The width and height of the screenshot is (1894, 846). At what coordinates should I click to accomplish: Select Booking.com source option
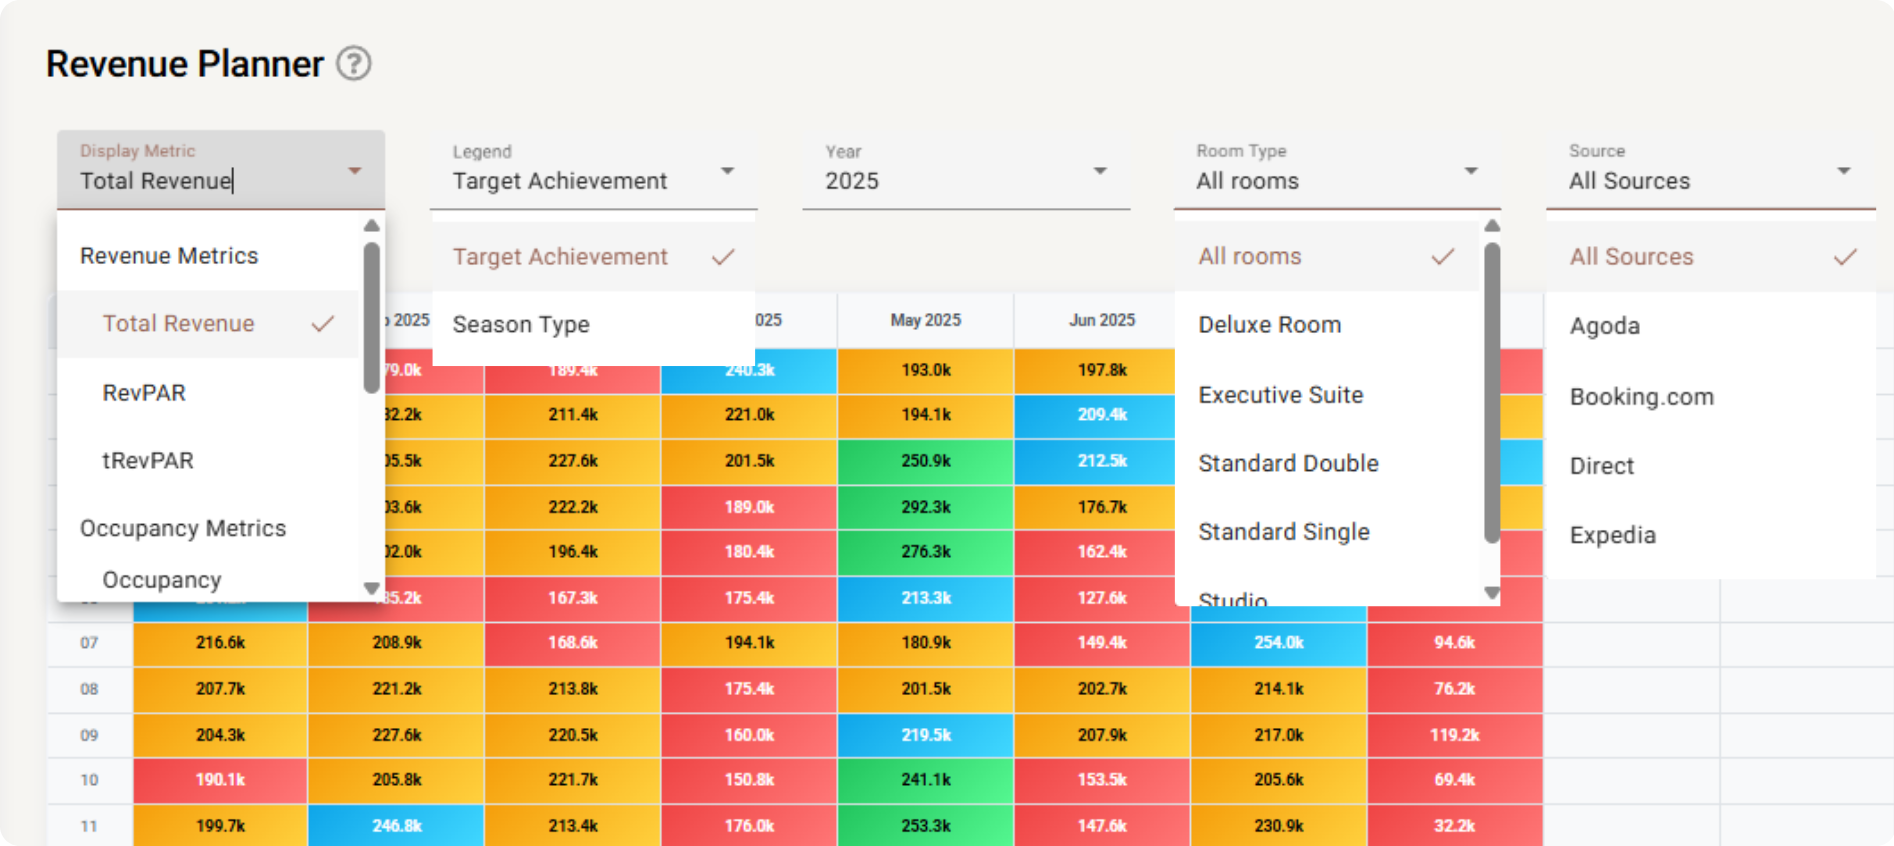(x=1641, y=397)
